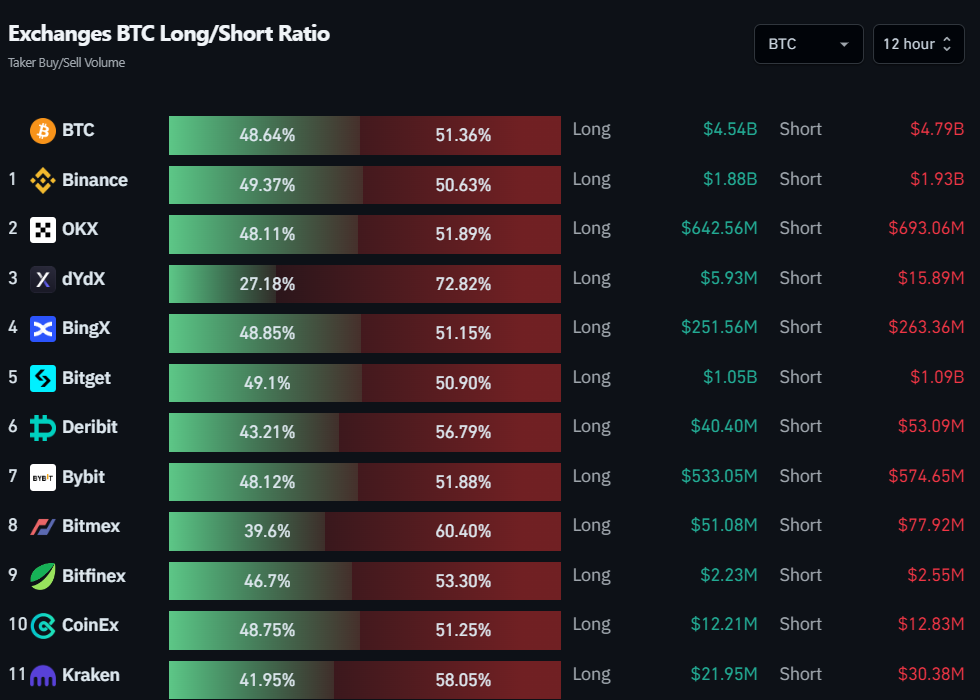Select the Binance exchange icon

click(x=44, y=180)
